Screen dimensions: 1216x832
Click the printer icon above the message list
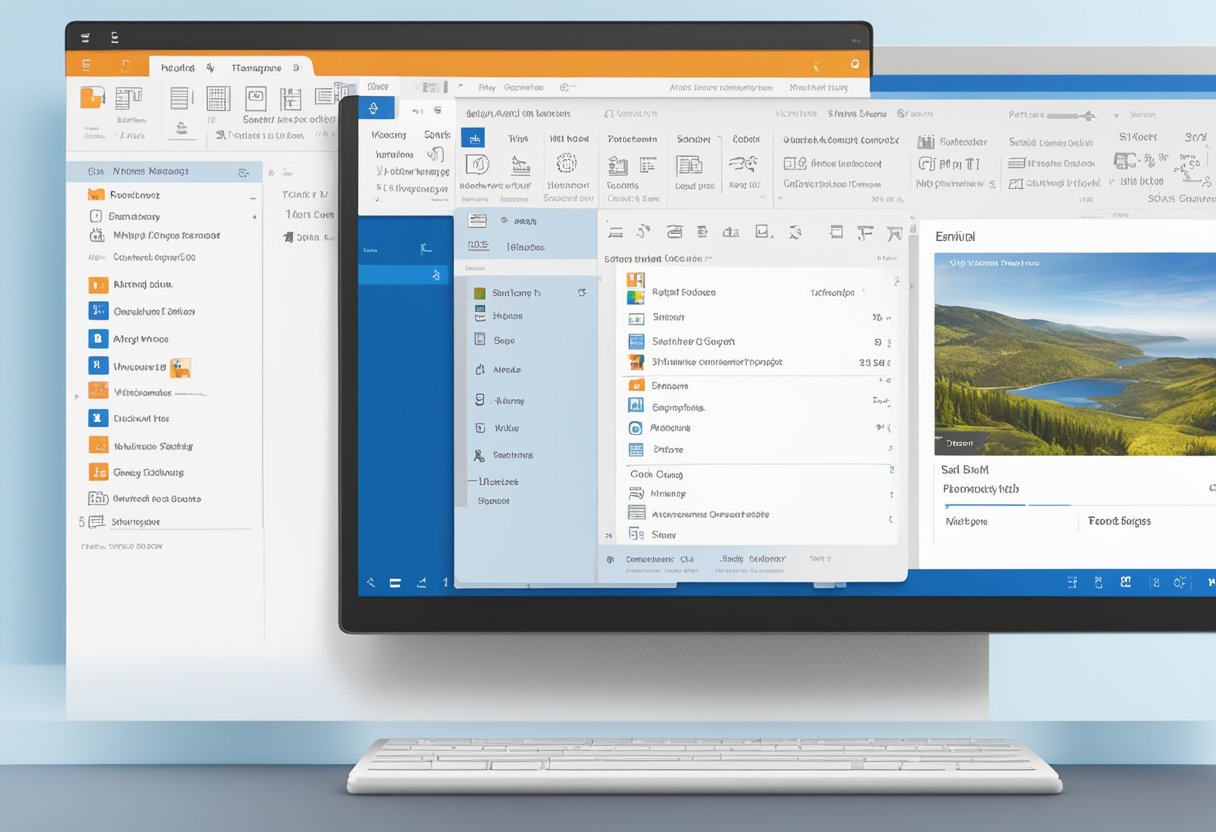674,231
